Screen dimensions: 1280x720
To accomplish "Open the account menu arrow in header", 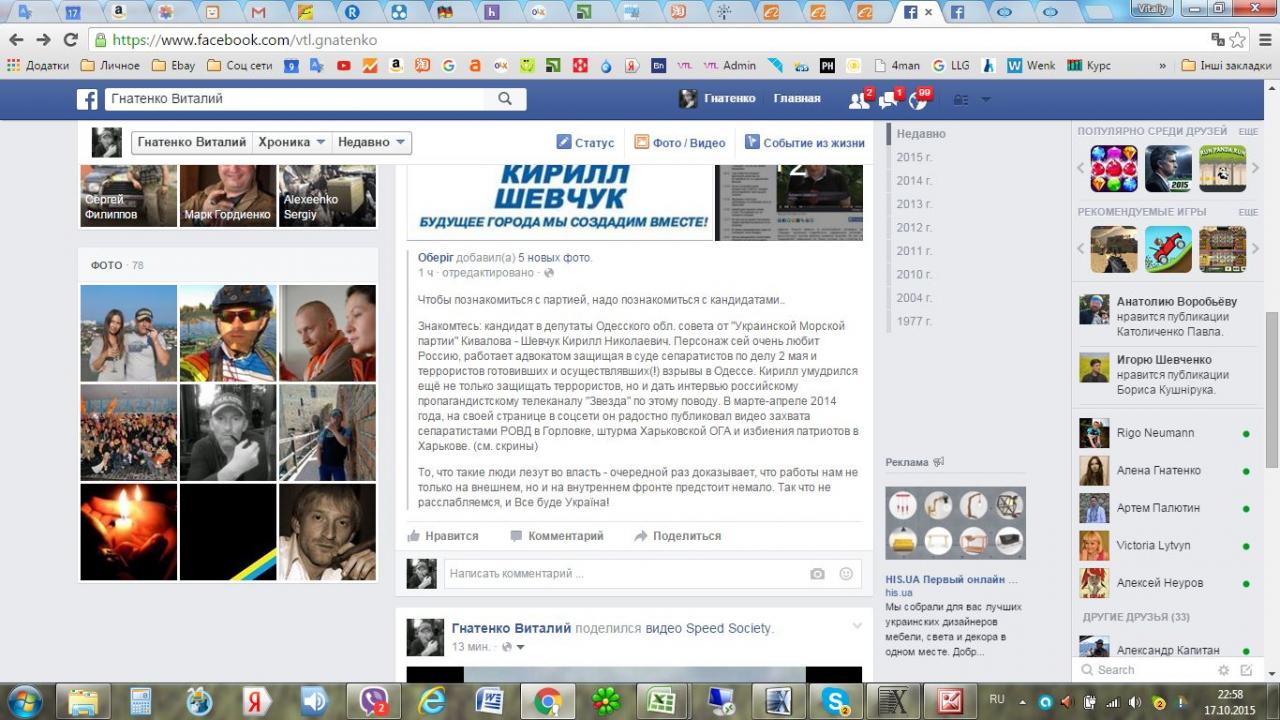I will 986,99.
